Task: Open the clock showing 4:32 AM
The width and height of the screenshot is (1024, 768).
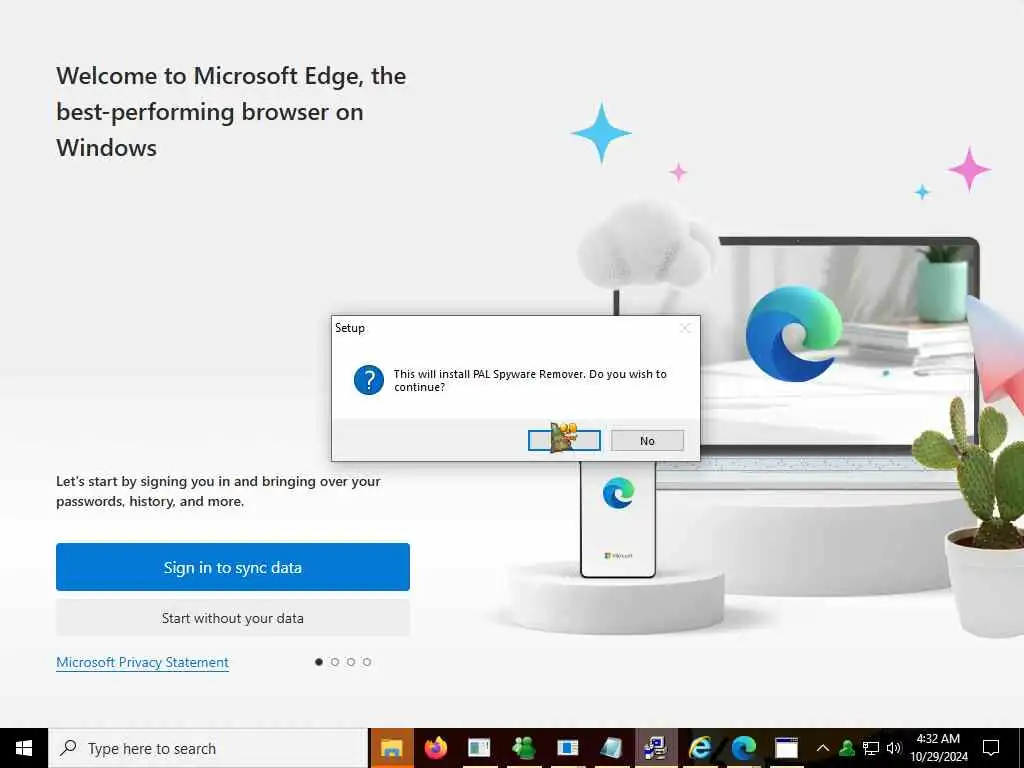Action: tap(938, 748)
